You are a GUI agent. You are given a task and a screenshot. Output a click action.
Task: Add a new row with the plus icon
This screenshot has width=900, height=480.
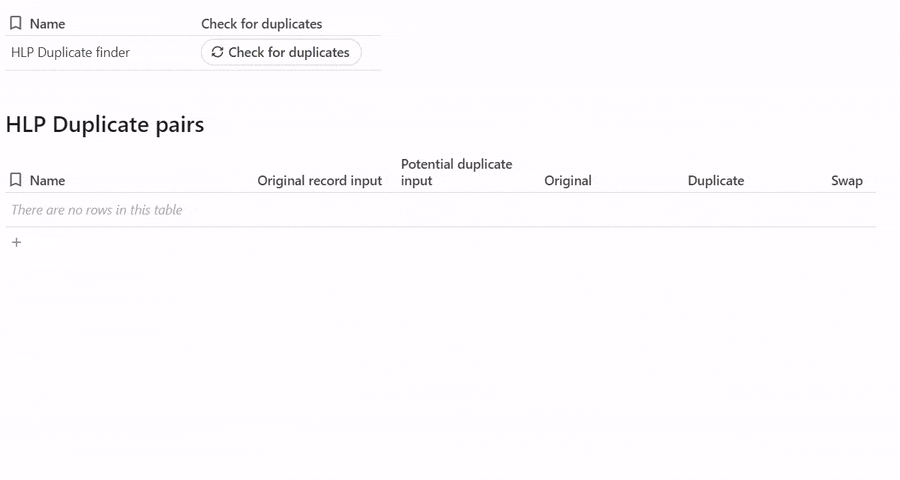coord(16,242)
